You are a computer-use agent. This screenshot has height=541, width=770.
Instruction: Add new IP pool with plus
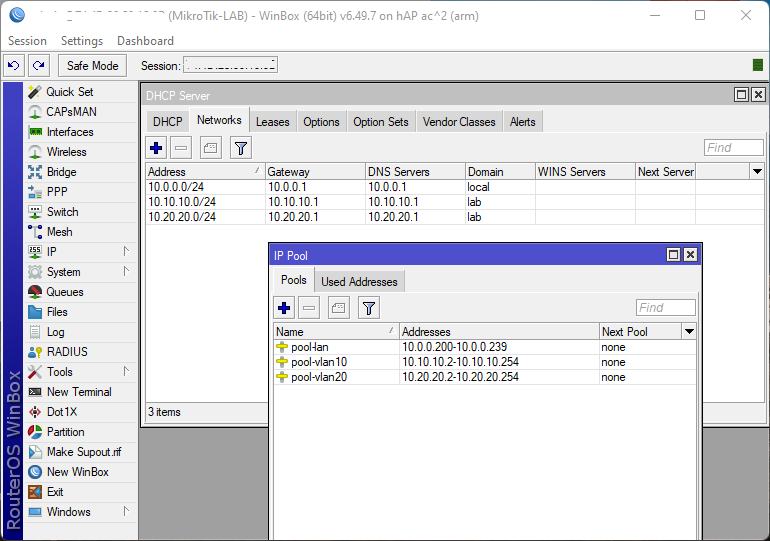[x=284, y=308]
